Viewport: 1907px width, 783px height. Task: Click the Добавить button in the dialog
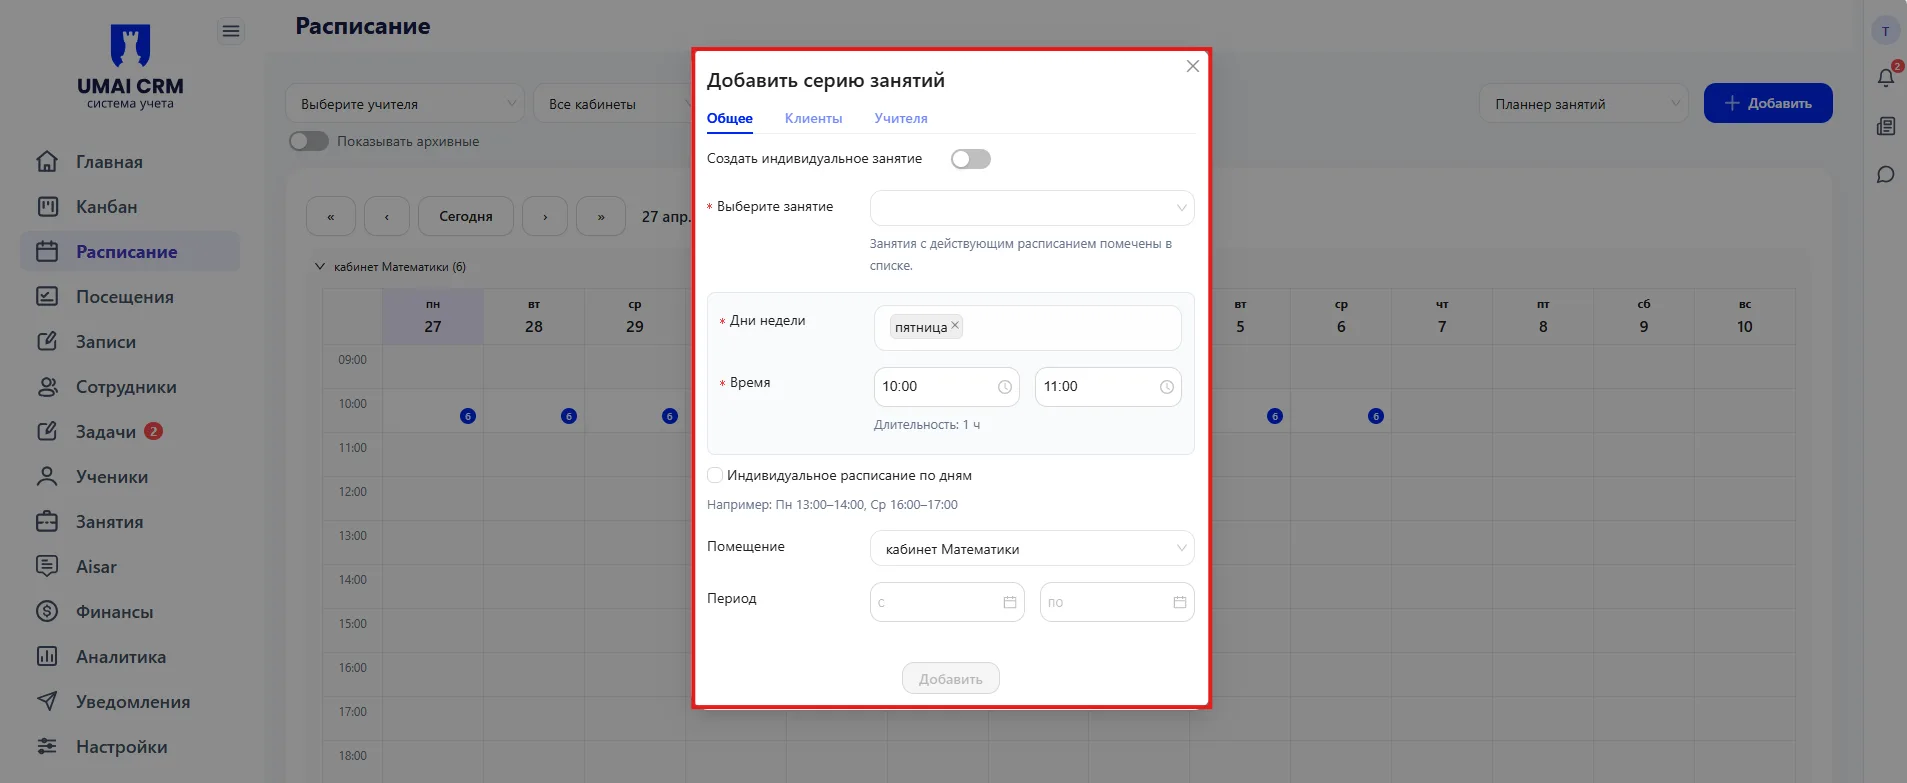pyautogui.click(x=951, y=678)
